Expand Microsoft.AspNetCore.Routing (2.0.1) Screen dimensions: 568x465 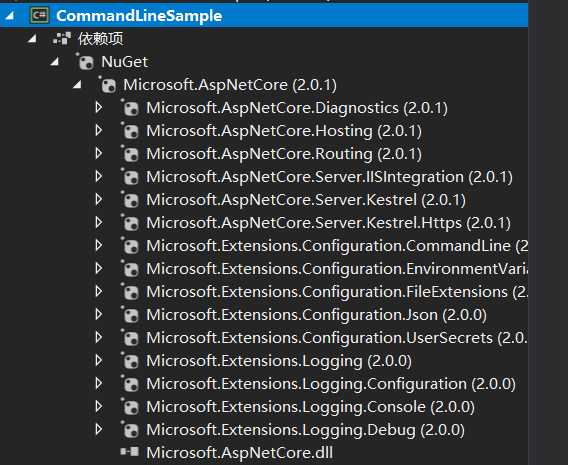point(99,154)
